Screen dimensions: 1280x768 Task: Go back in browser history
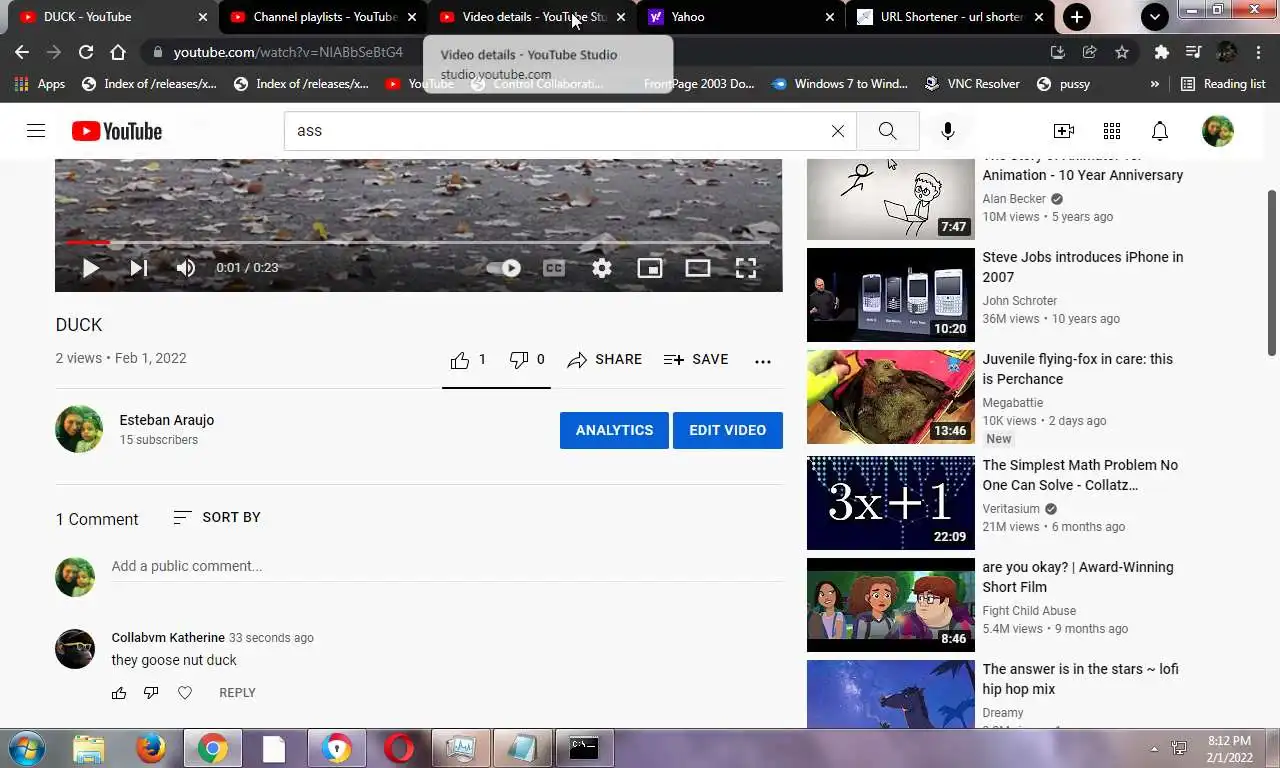click(x=22, y=52)
